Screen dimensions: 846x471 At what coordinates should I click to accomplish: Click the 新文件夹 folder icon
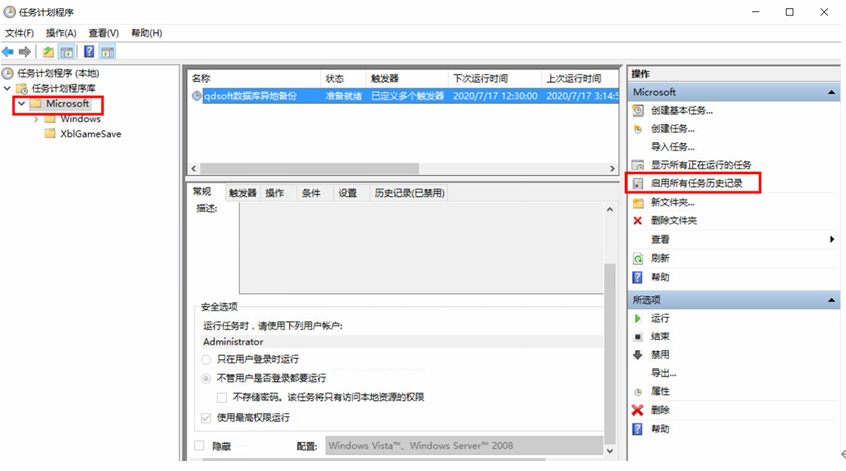coord(638,203)
